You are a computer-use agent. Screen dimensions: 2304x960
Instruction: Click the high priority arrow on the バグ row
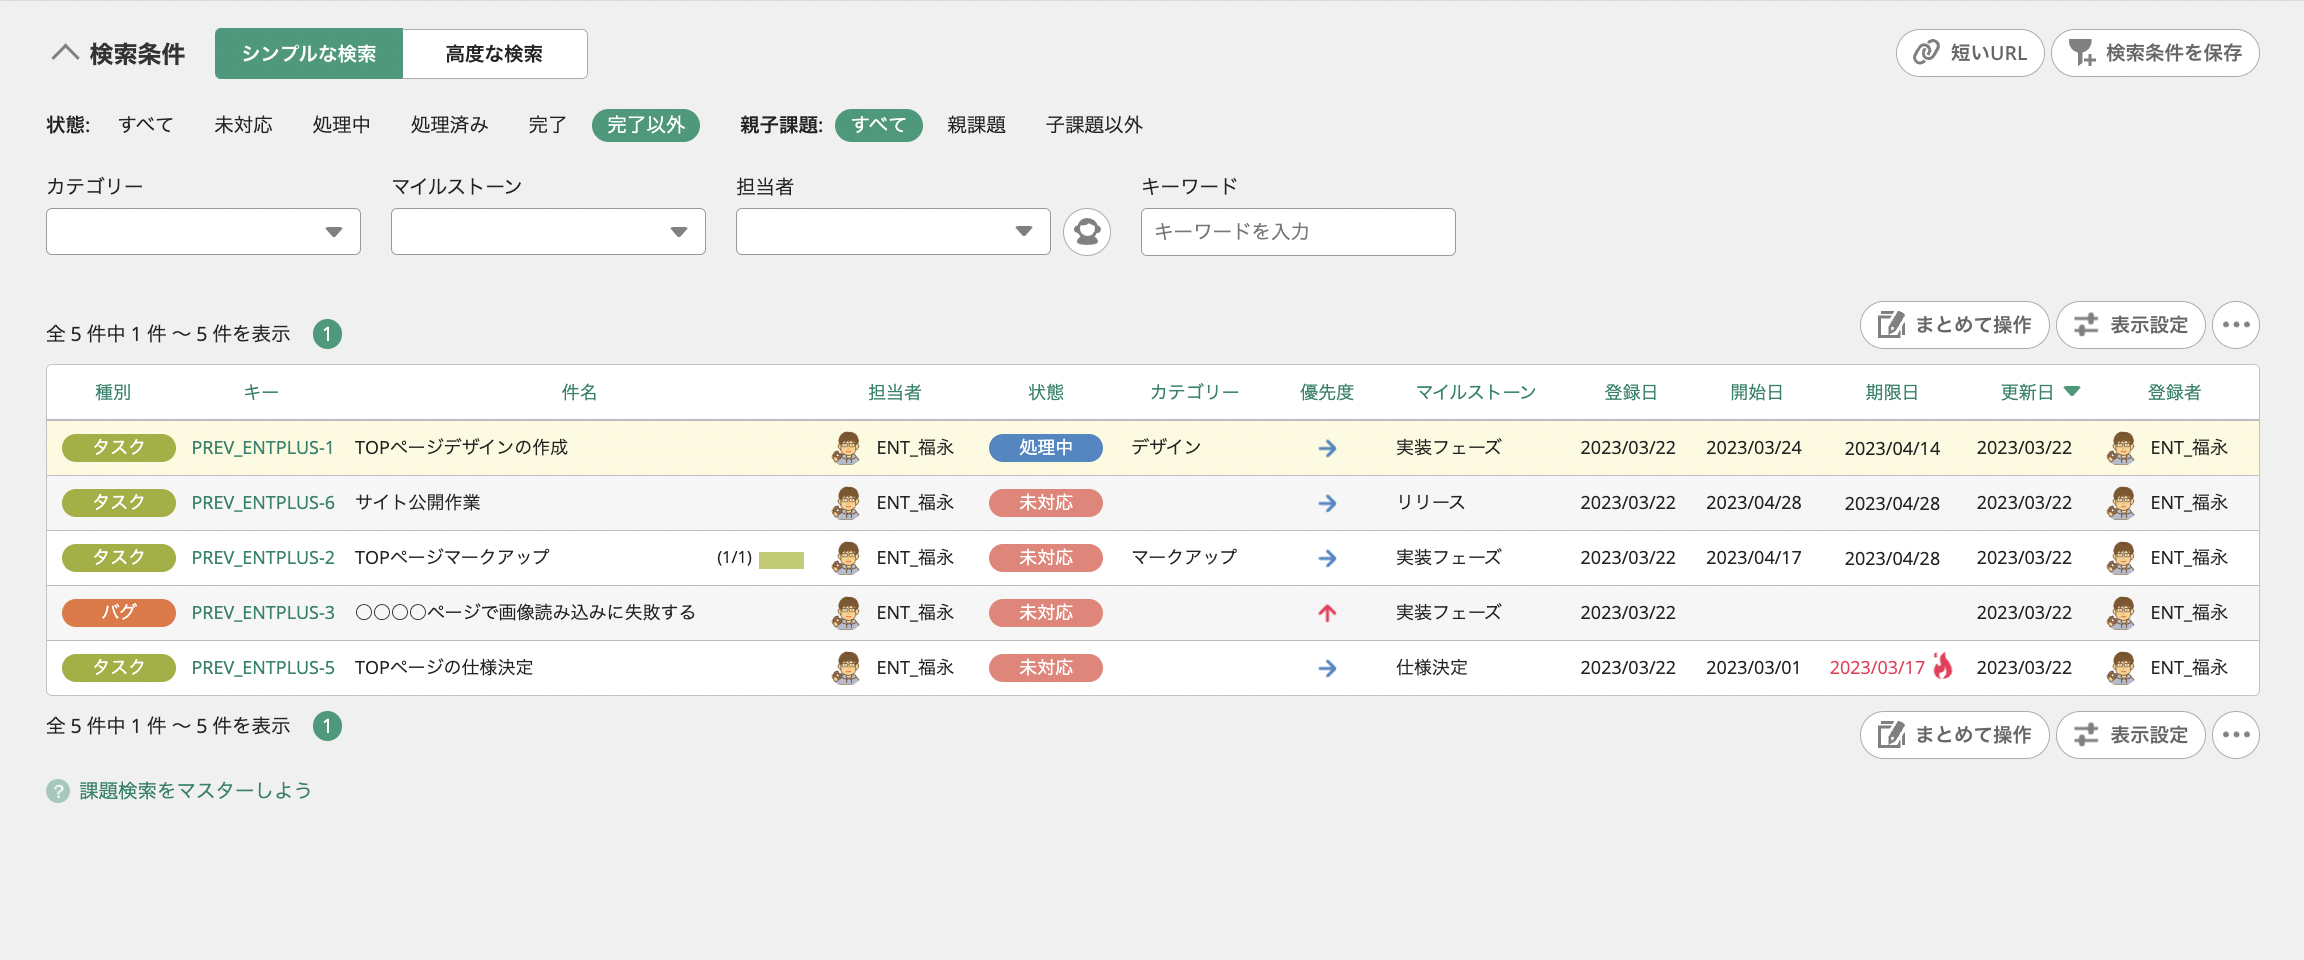[x=1326, y=612]
